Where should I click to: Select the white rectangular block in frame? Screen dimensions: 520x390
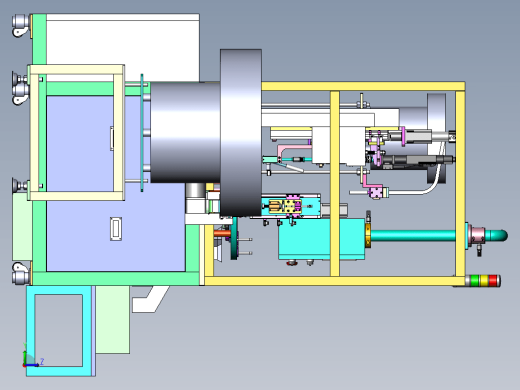tap(339, 146)
